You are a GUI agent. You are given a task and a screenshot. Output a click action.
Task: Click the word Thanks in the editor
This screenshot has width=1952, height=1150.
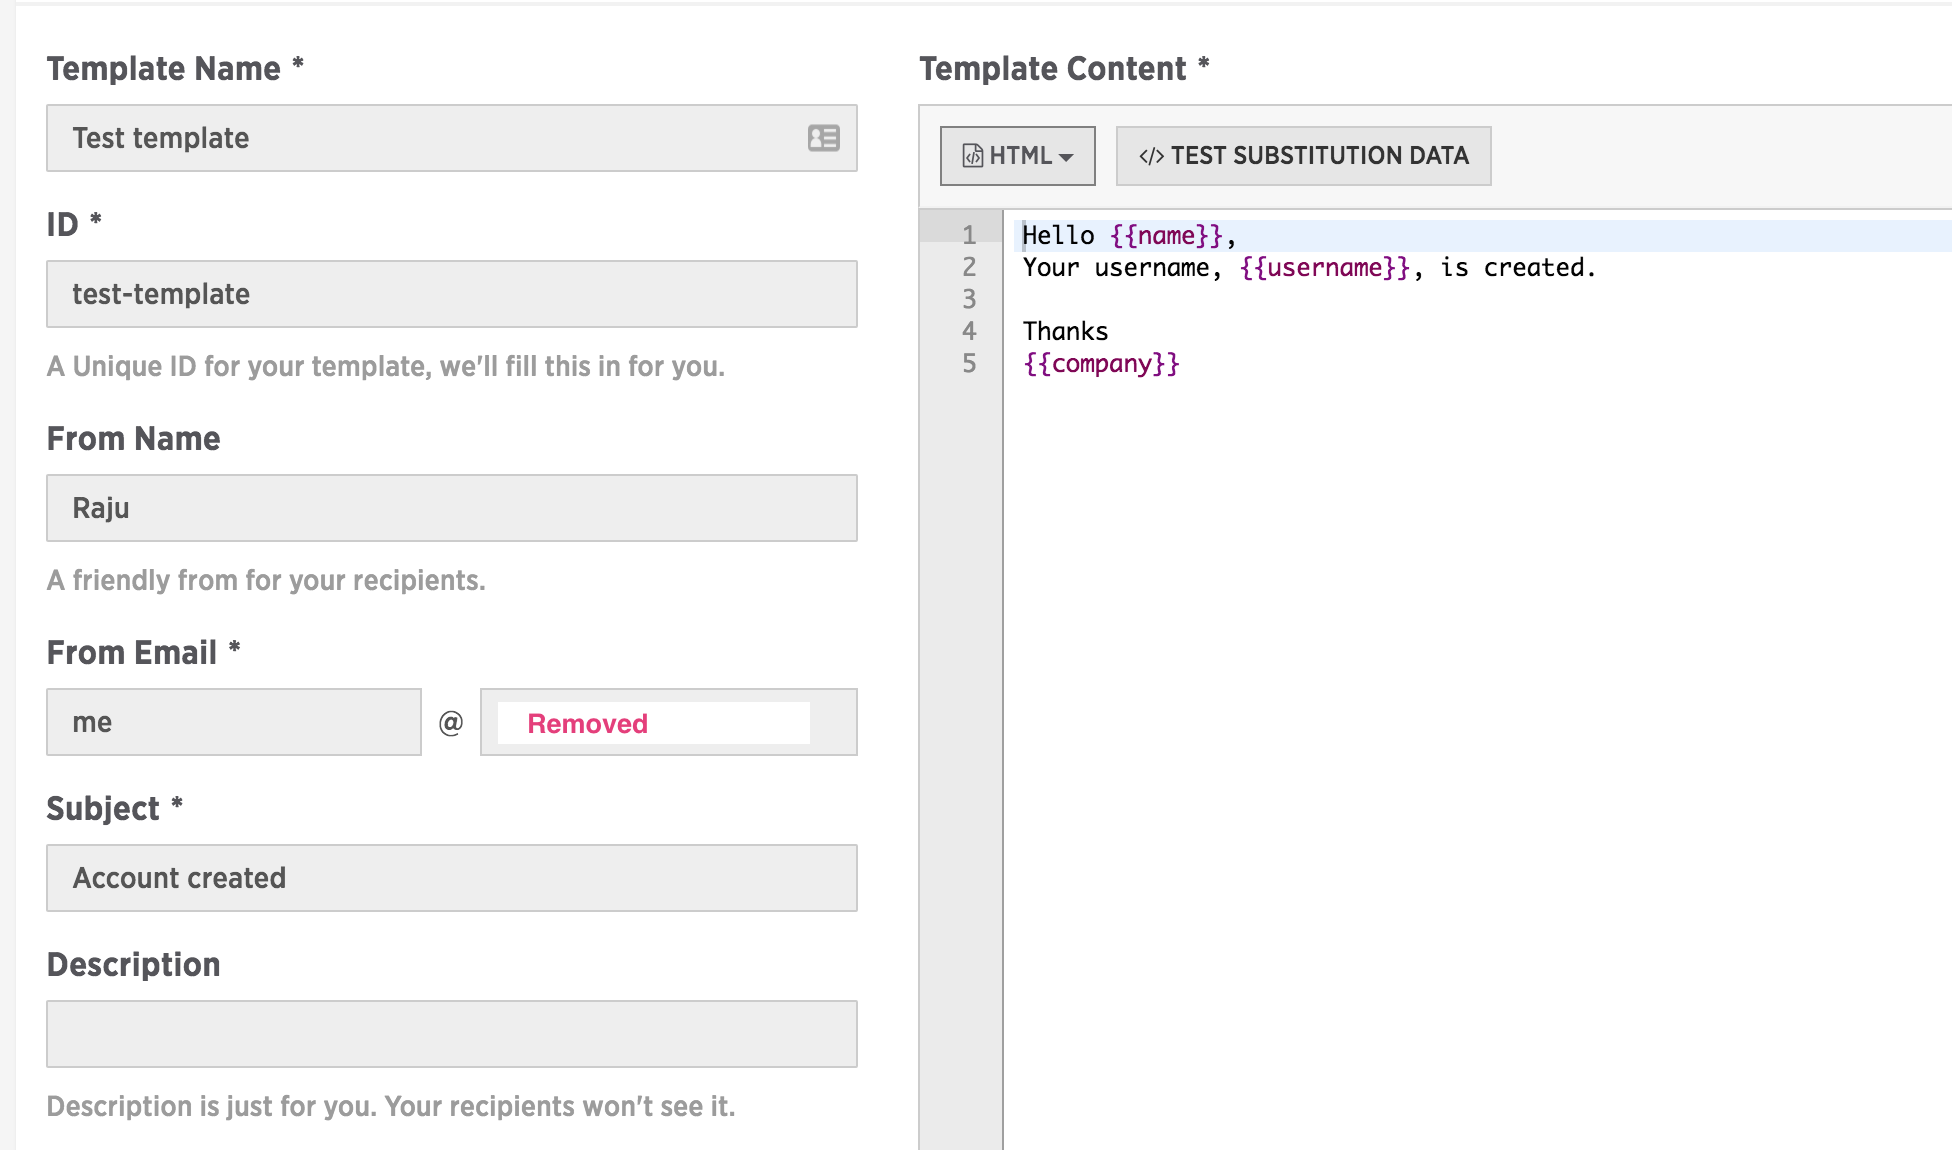[1065, 332]
